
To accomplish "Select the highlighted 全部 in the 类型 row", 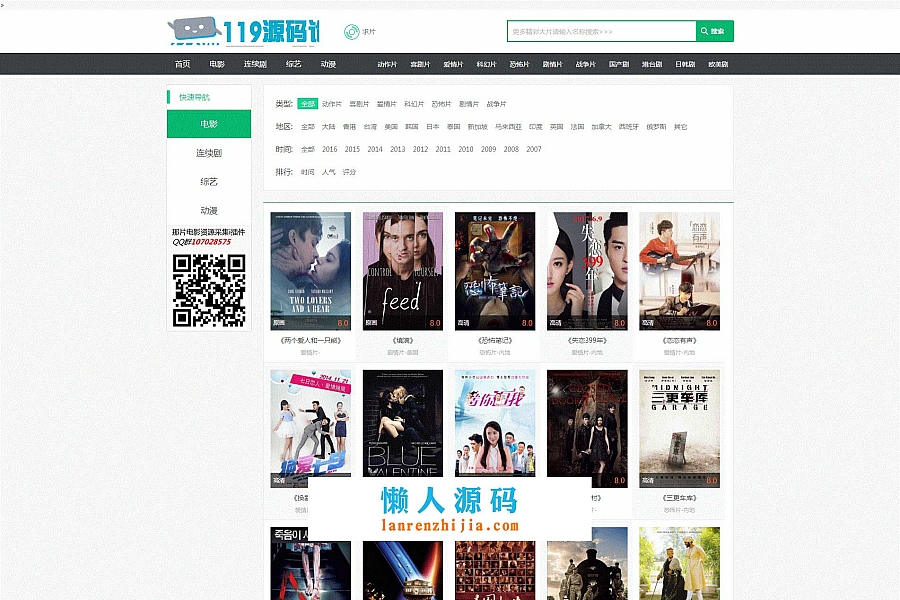I will 308,104.
